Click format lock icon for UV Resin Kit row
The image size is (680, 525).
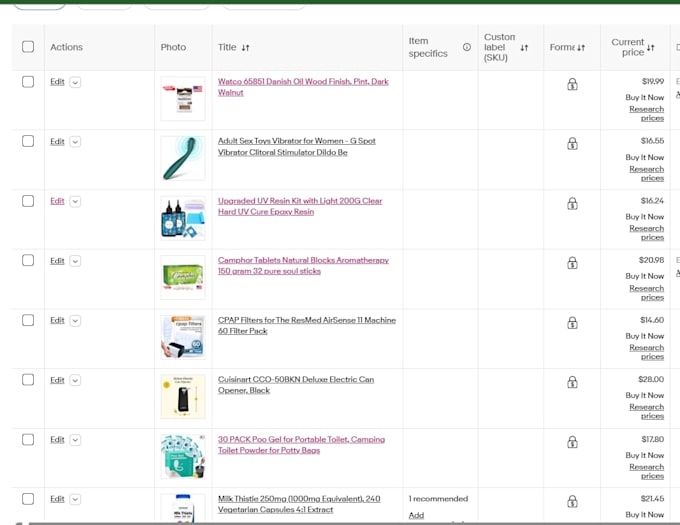click(572, 203)
